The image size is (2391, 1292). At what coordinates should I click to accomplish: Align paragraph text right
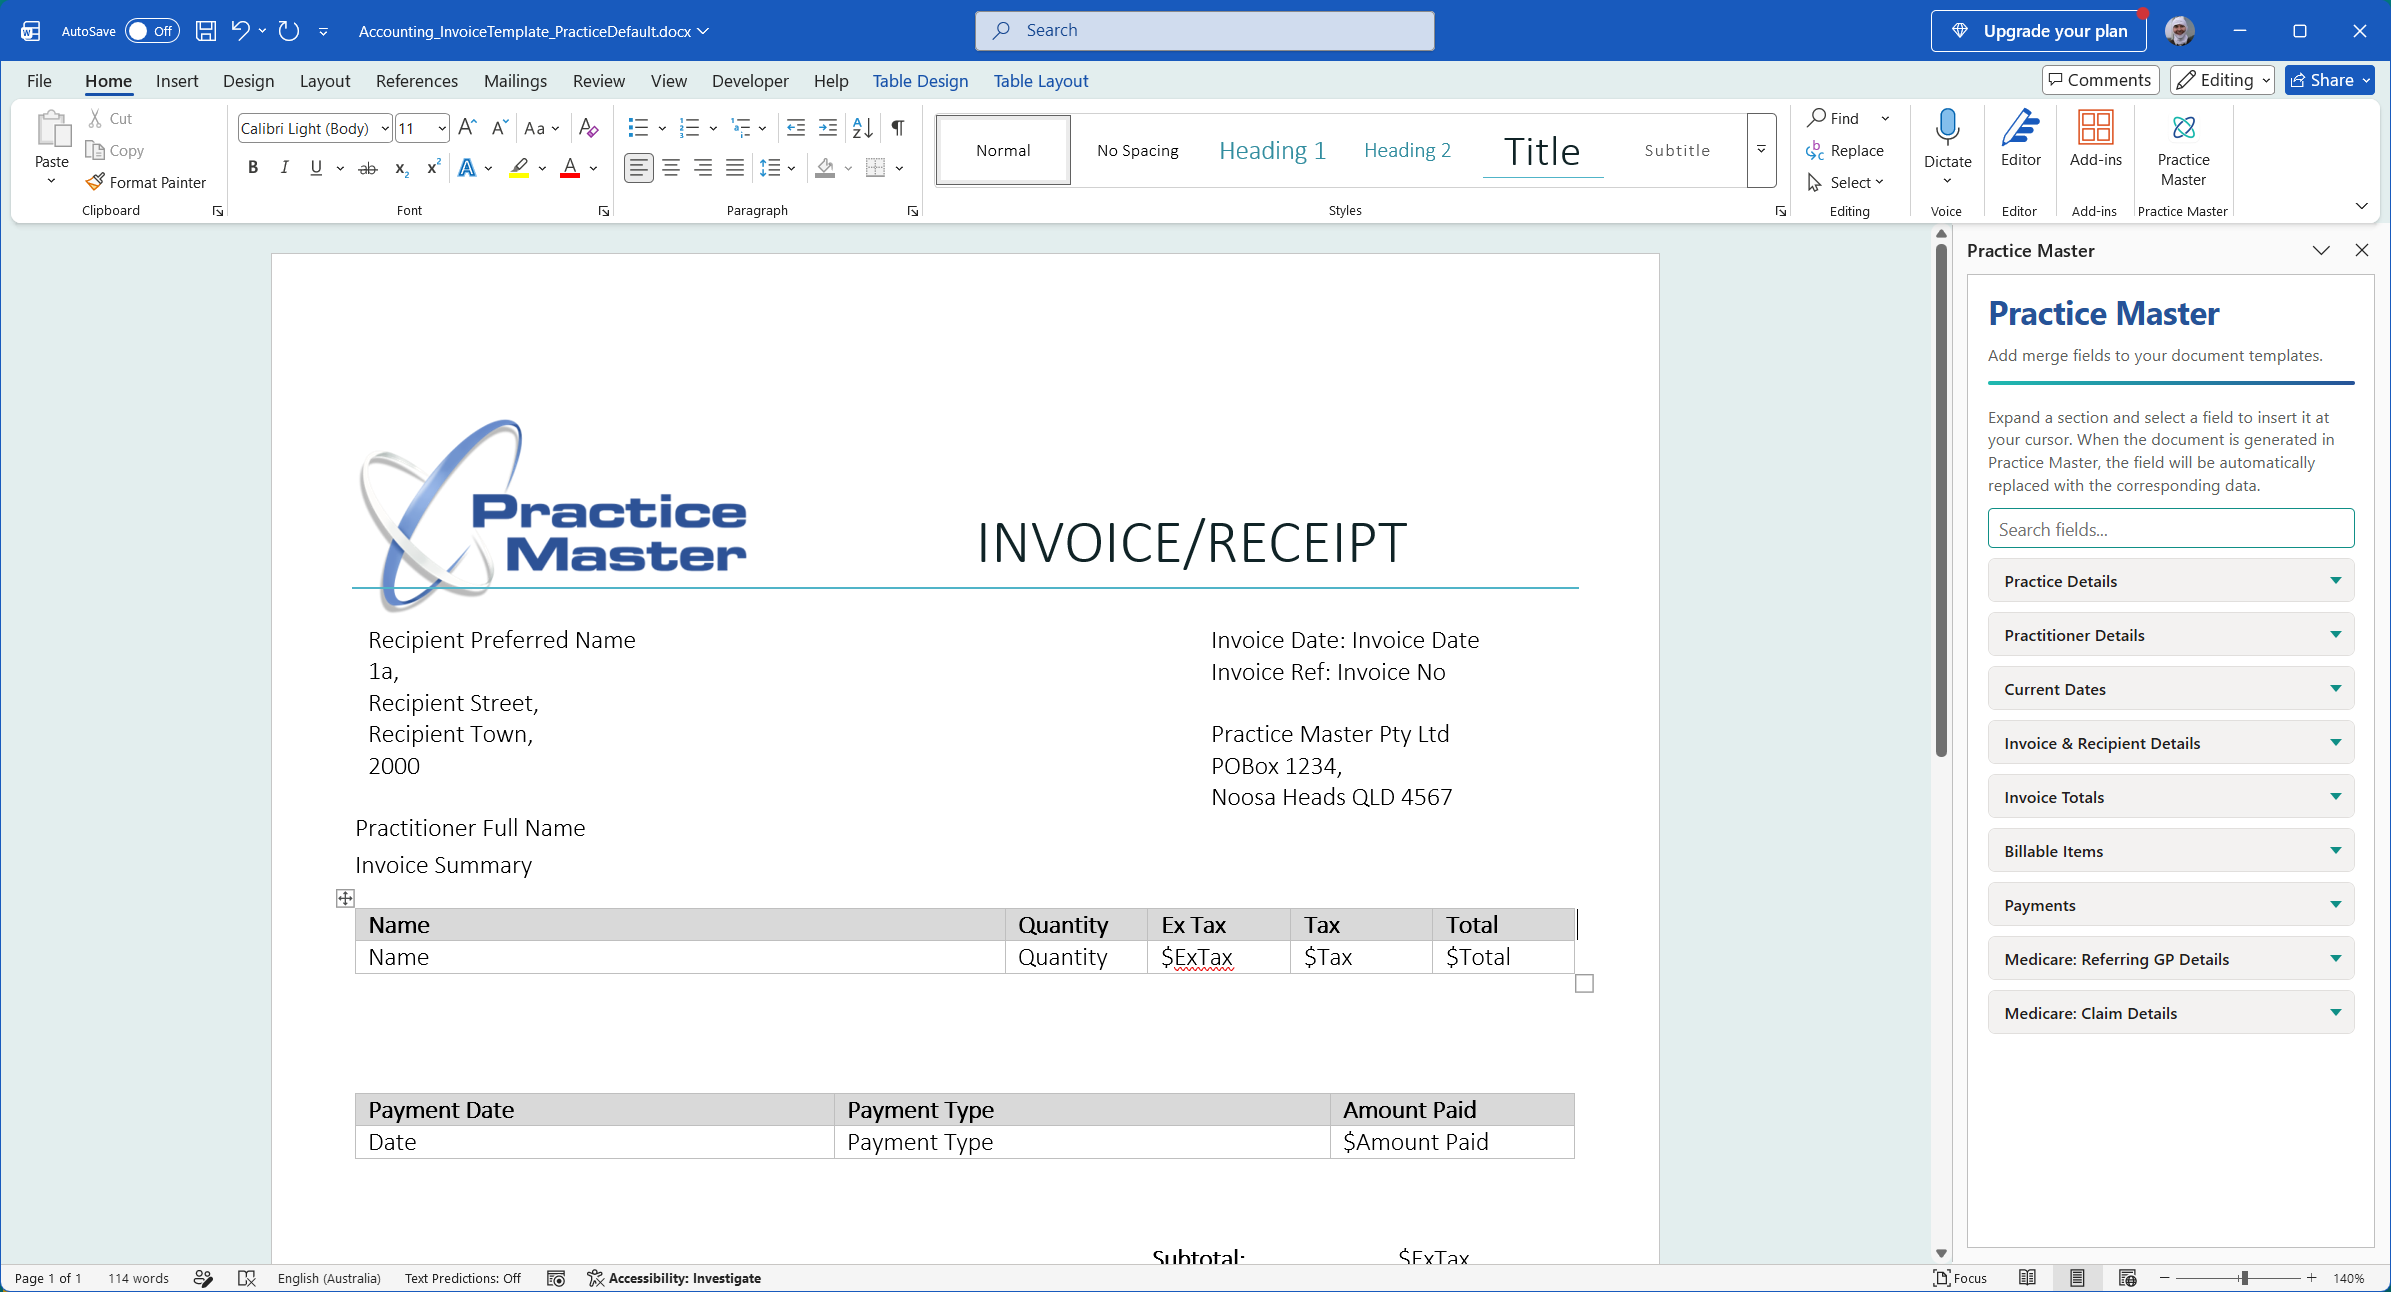pyautogui.click(x=703, y=168)
